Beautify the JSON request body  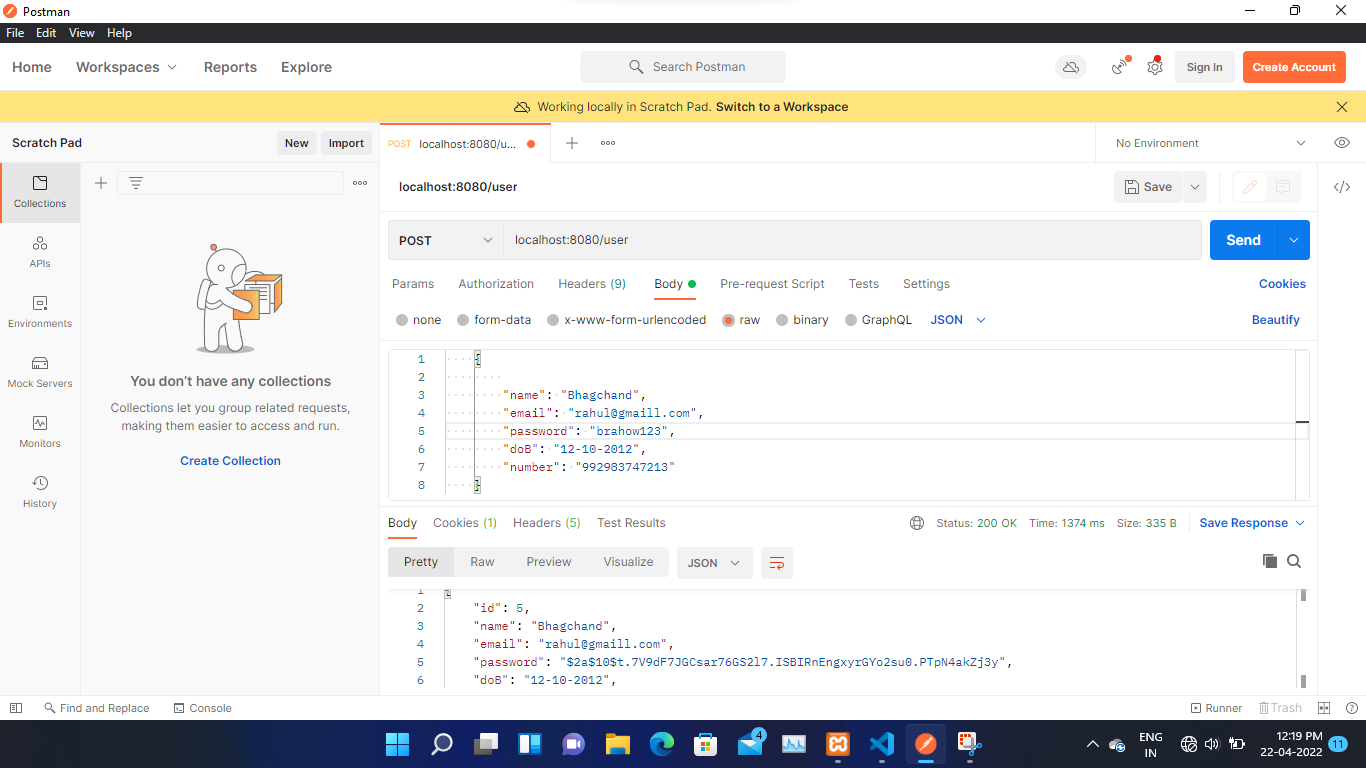click(x=1275, y=320)
